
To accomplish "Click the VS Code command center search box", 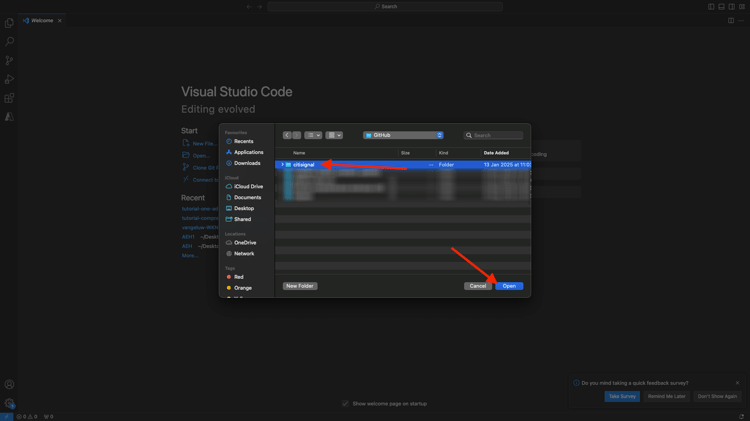I will (385, 7).
